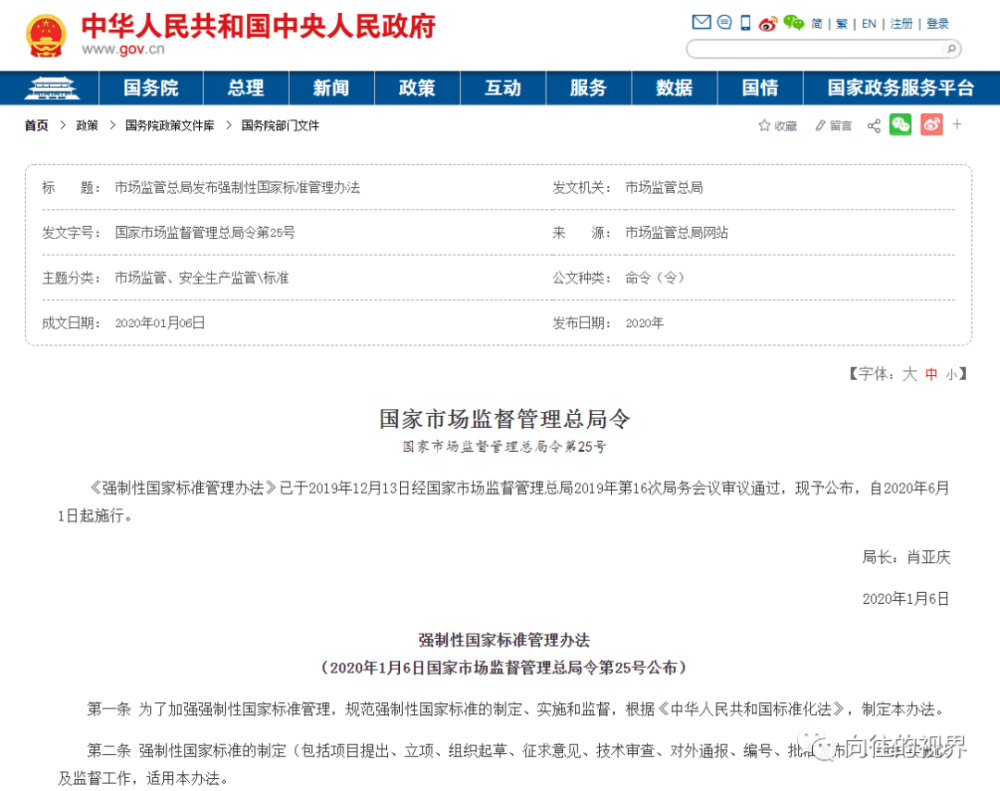1000x791 pixels.
Task: Open the 首页 breadcrumb link
Action: [x=35, y=125]
